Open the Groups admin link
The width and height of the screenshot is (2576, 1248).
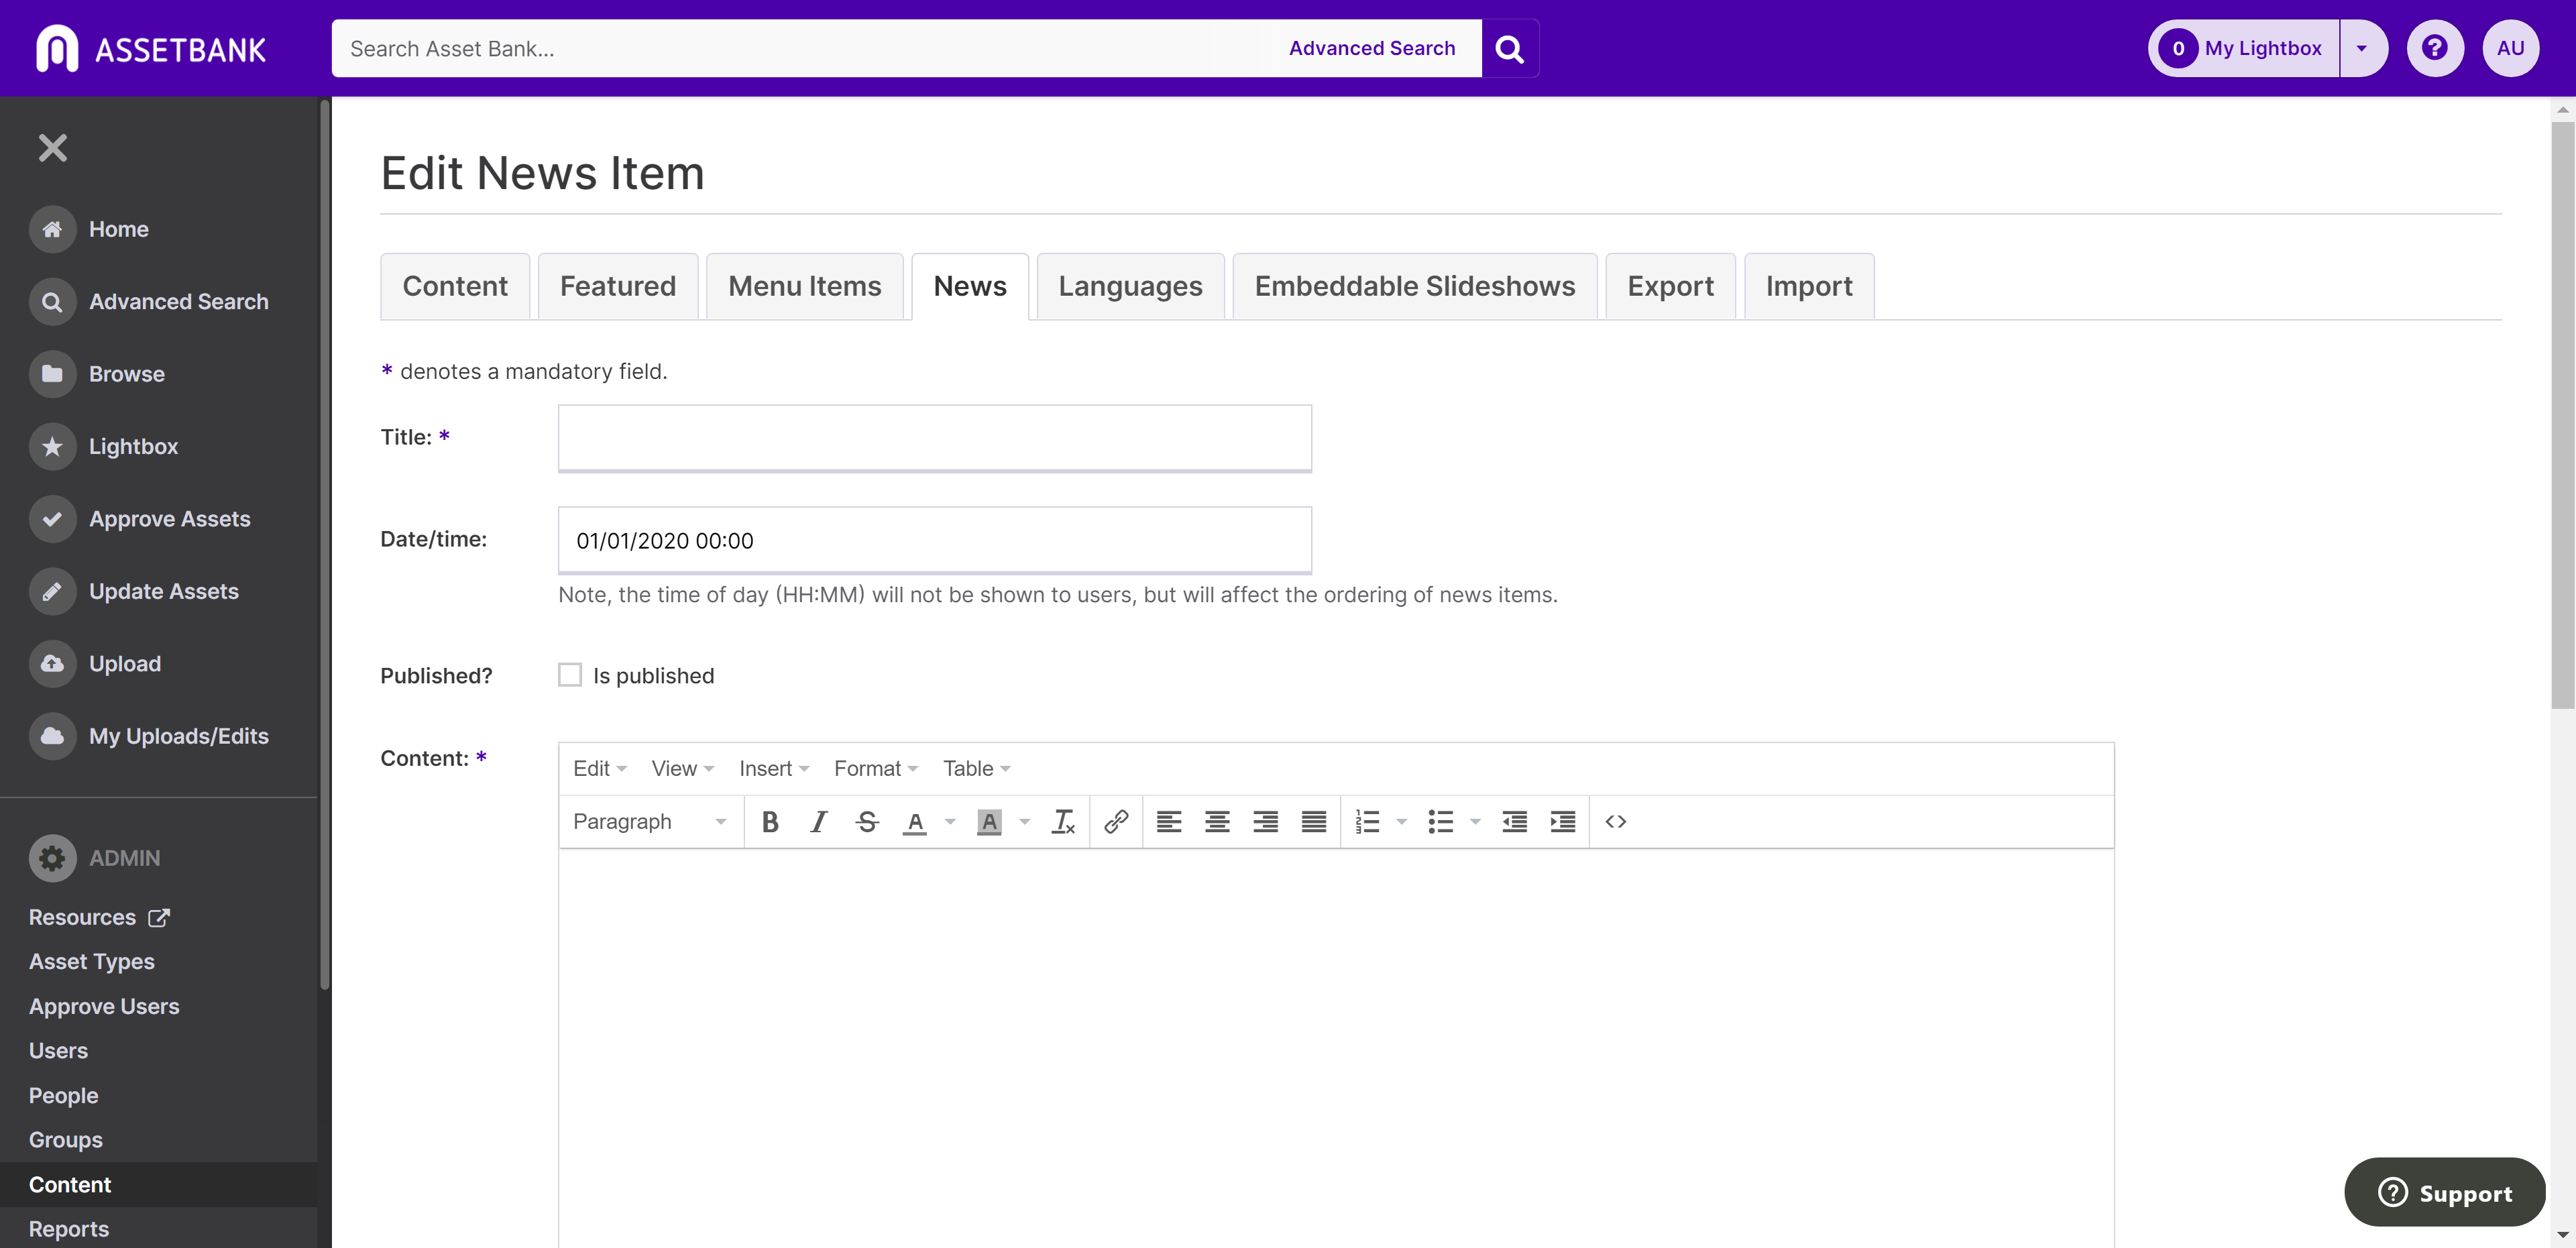pyautogui.click(x=66, y=1140)
